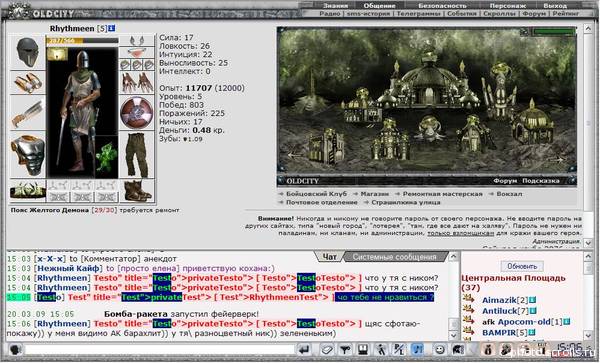Open the События link
This screenshot has height=363, width=600.
(x=462, y=13)
